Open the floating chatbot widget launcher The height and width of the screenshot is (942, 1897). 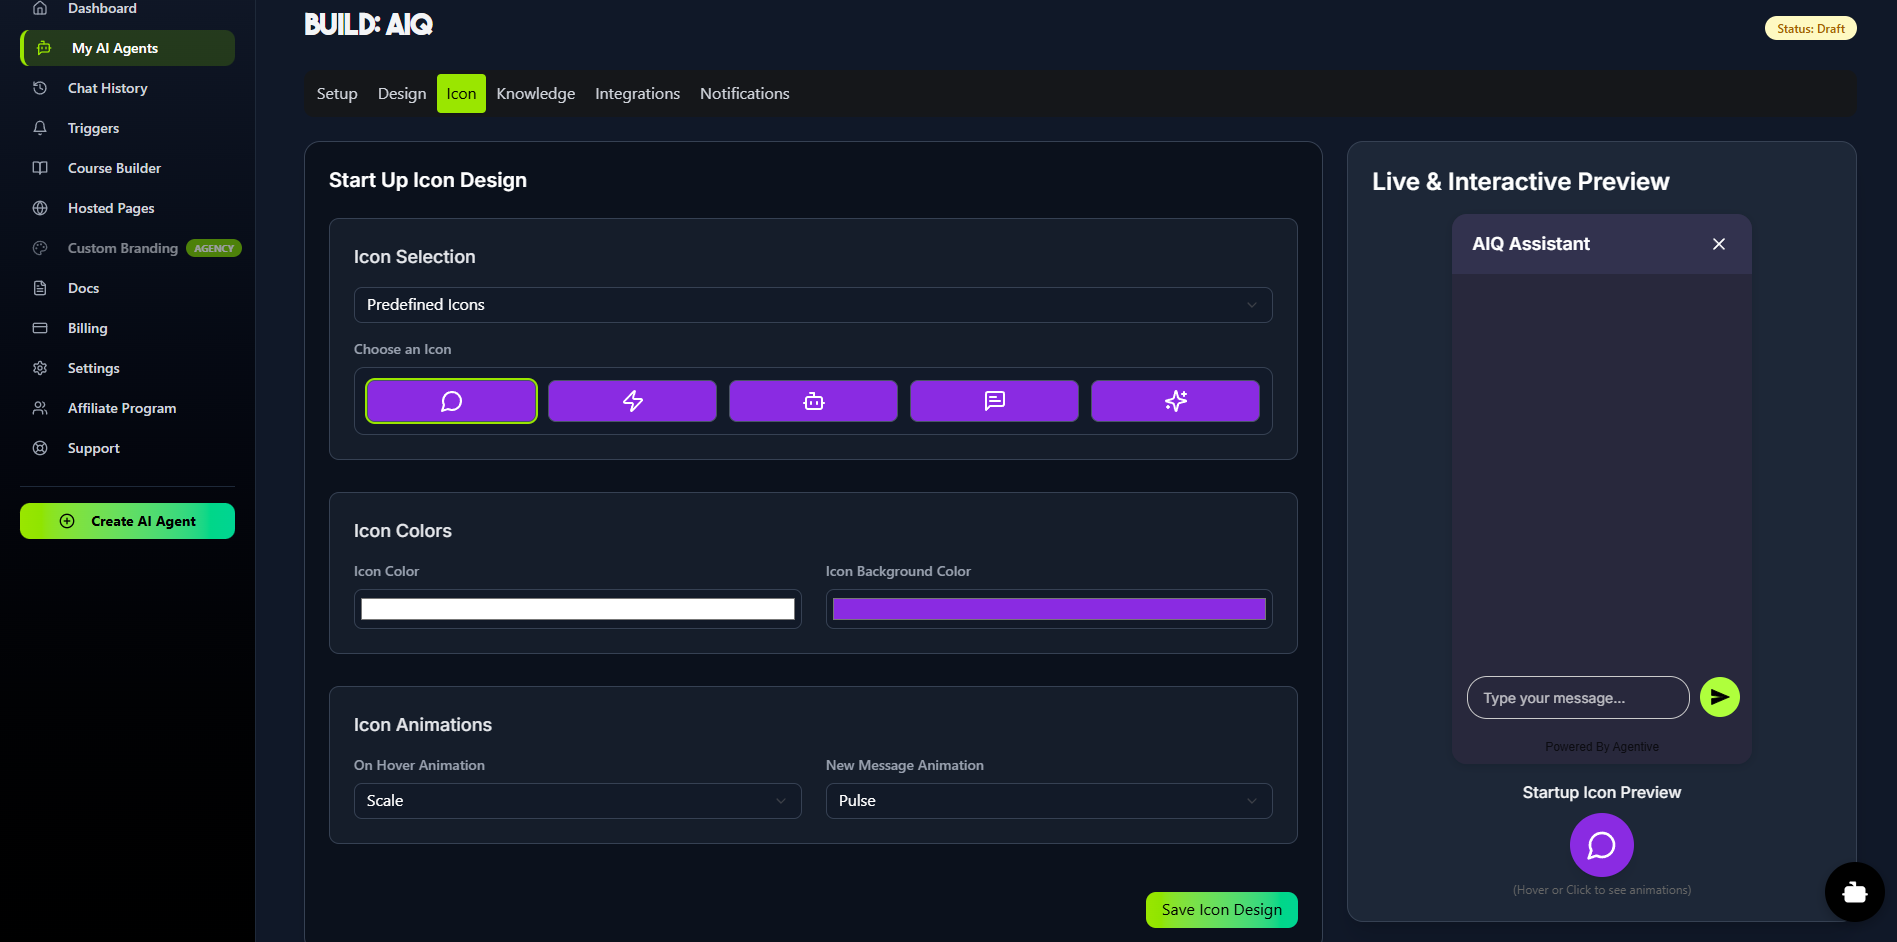tap(1854, 892)
